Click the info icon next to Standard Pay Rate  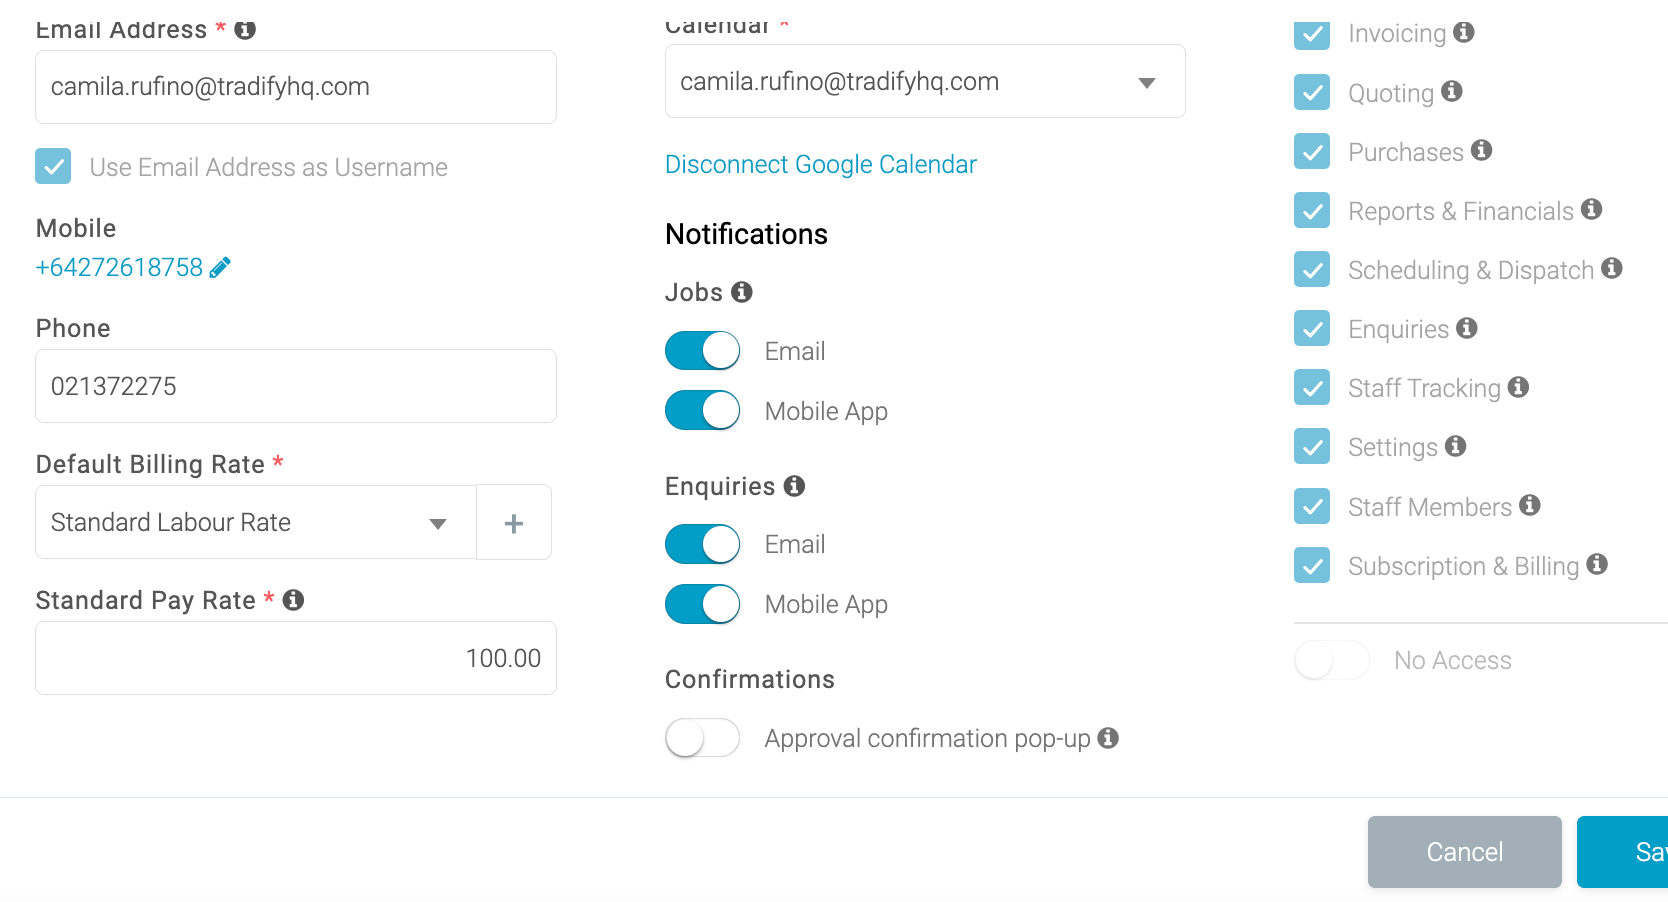point(292,600)
